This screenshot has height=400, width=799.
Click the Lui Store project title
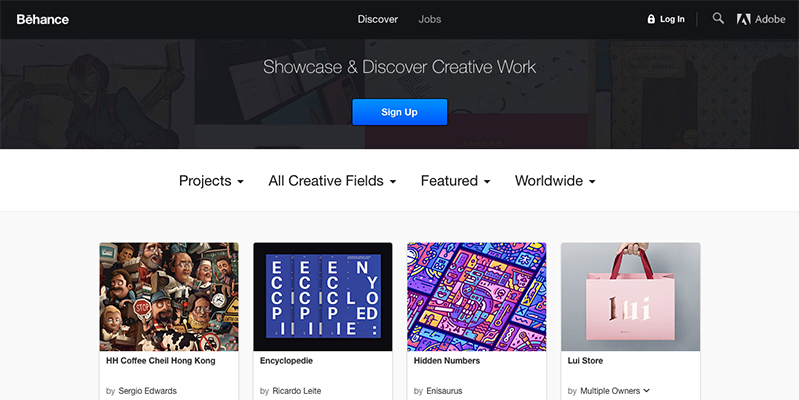tap(585, 361)
